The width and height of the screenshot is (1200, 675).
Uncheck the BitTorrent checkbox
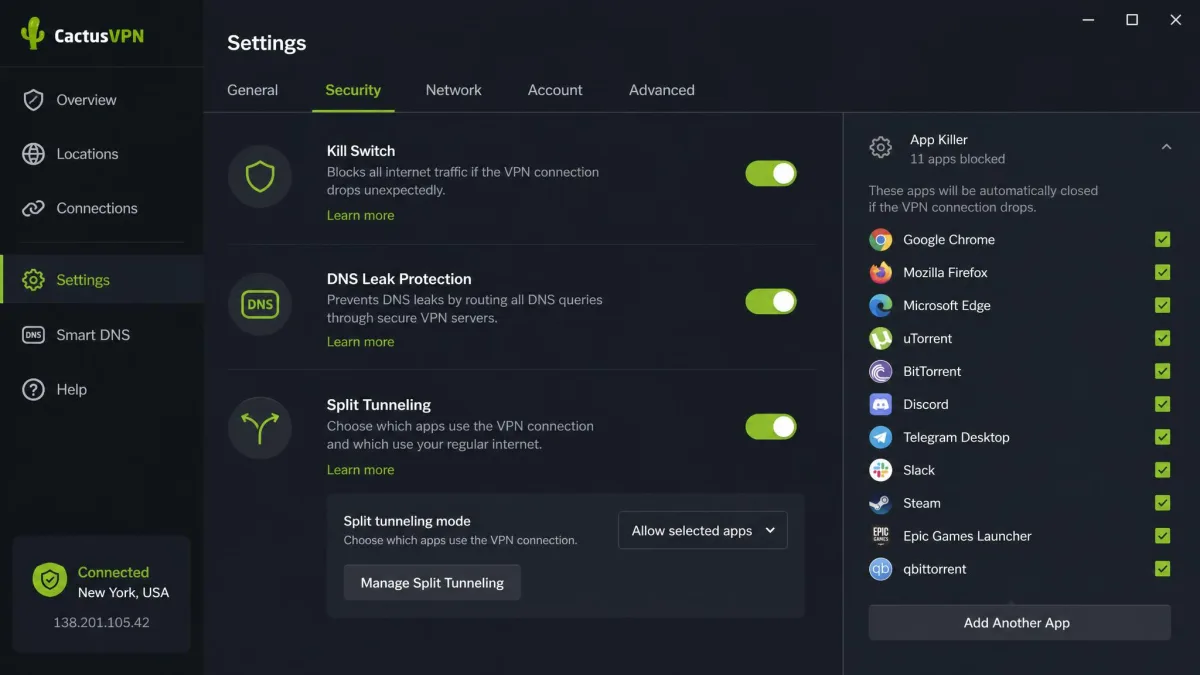pos(1163,371)
